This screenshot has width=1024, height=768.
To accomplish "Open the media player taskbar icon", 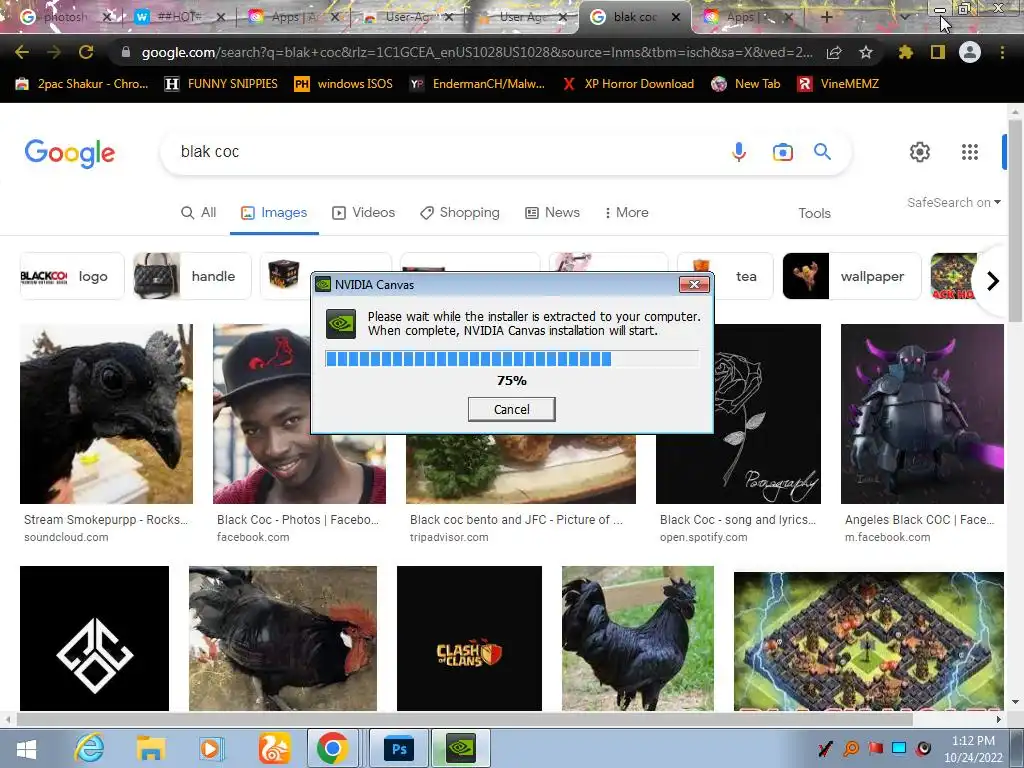I will point(211,748).
